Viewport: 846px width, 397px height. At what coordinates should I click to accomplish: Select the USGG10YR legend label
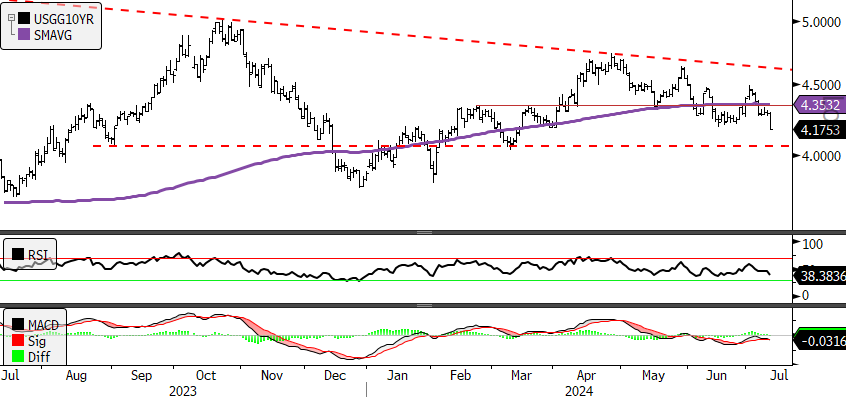(x=64, y=19)
